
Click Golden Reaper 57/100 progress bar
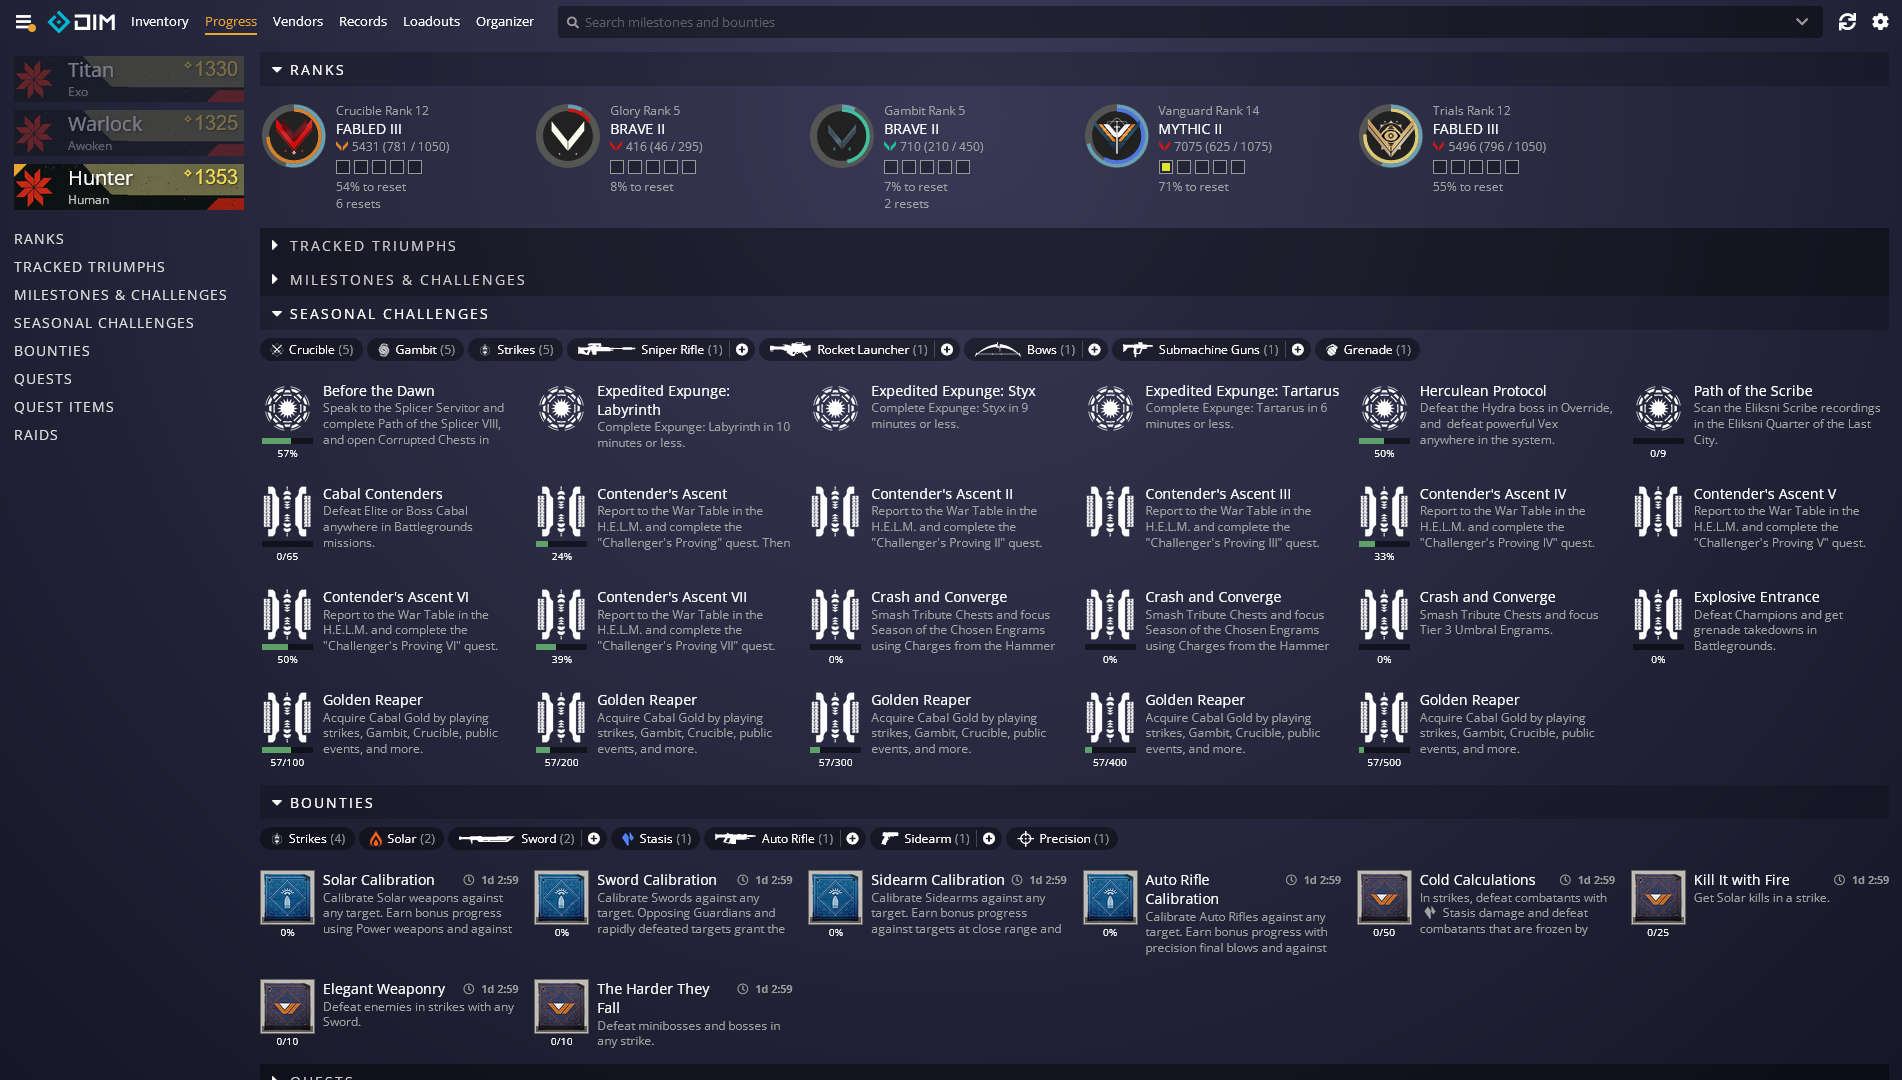pyautogui.click(x=287, y=750)
